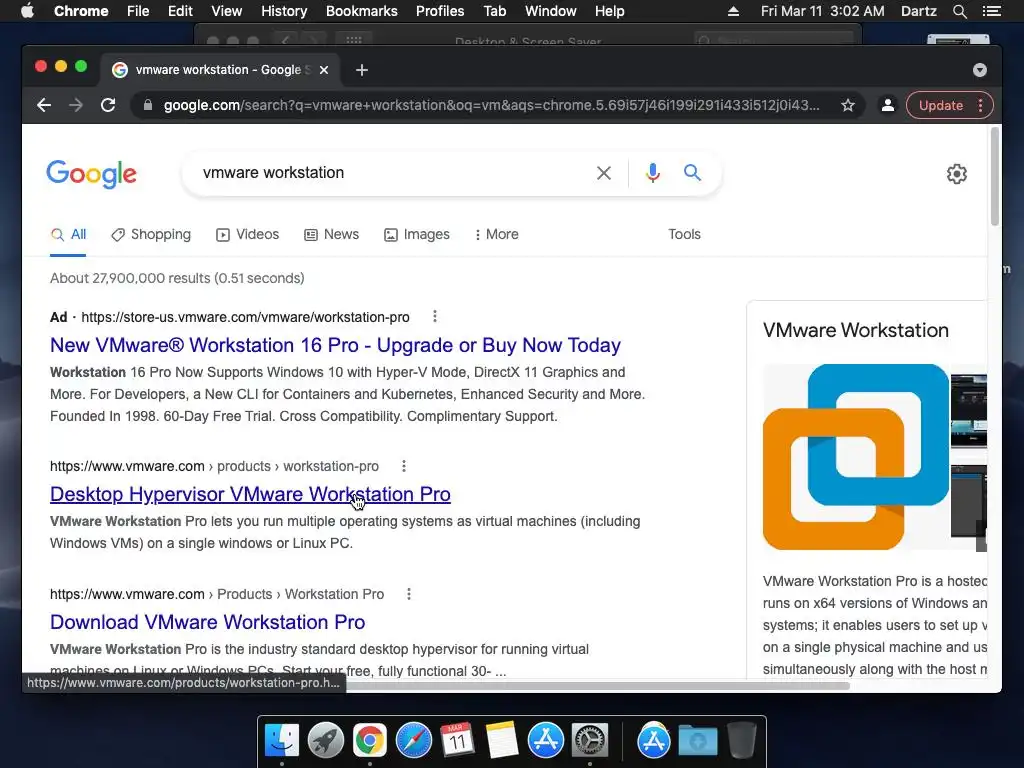Image resolution: width=1024 pixels, height=768 pixels.
Task: Go back with the browser back arrow
Action: [x=44, y=105]
